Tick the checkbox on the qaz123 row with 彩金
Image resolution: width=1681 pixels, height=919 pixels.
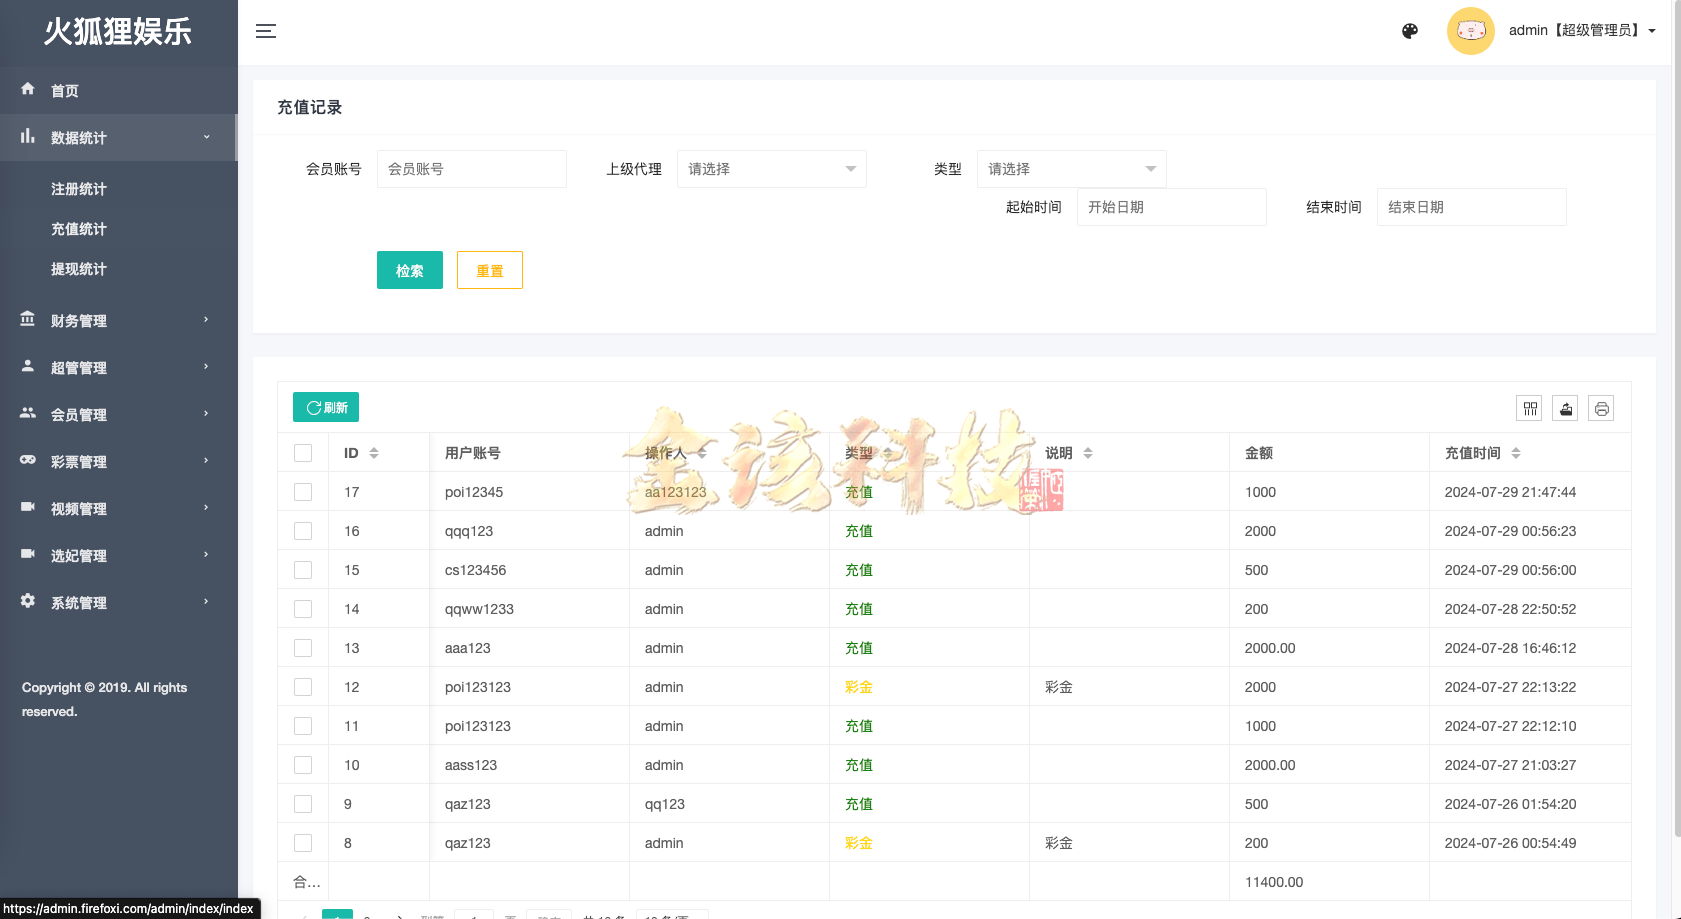tap(303, 842)
